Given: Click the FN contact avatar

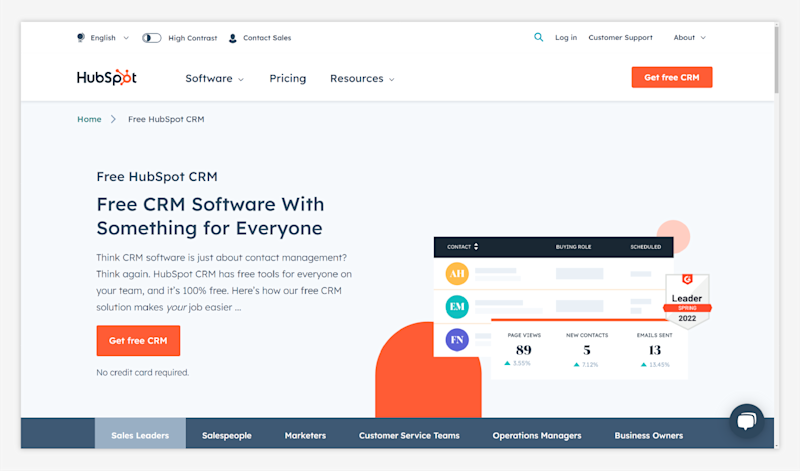Looking at the screenshot, I should [x=457, y=340].
